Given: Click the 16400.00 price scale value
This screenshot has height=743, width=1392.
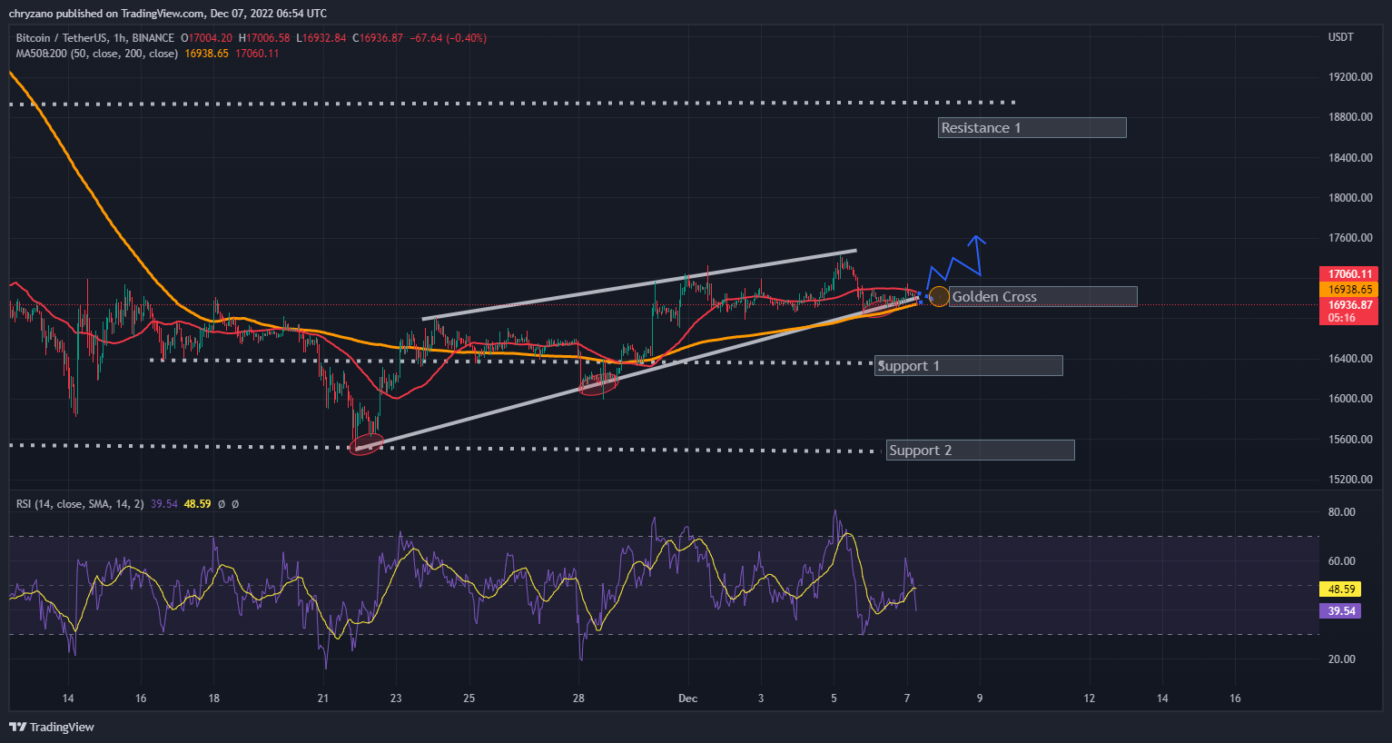Looking at the screenshot, I should 1349,358.
